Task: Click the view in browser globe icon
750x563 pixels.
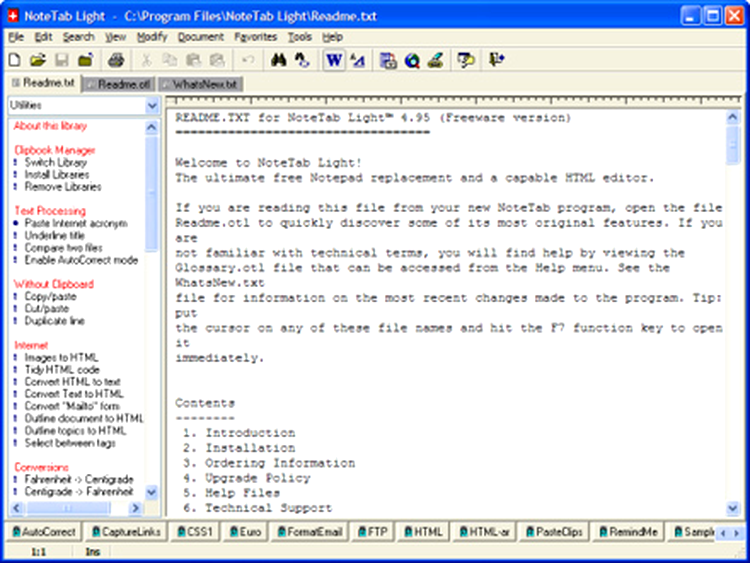Action: (412, 60)
